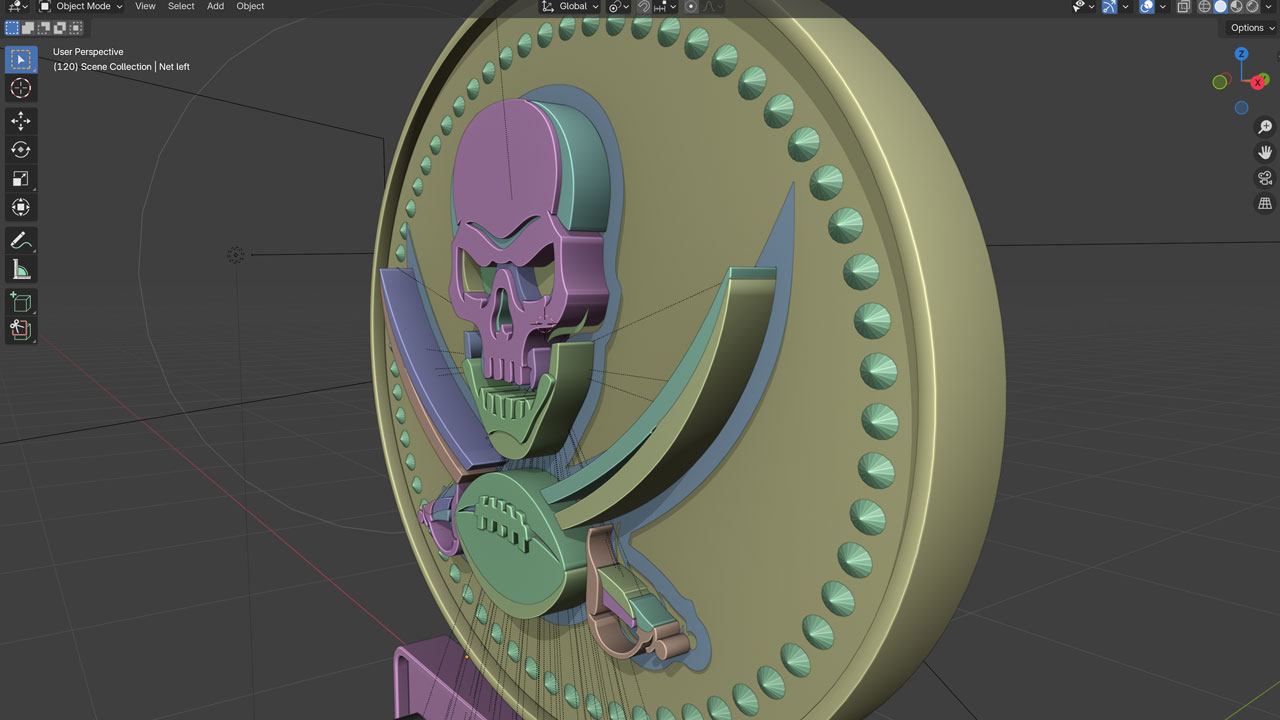Toggle camera view with the camera icon
Screen dimensions: 1280x720
click(x=1265, y=178)
